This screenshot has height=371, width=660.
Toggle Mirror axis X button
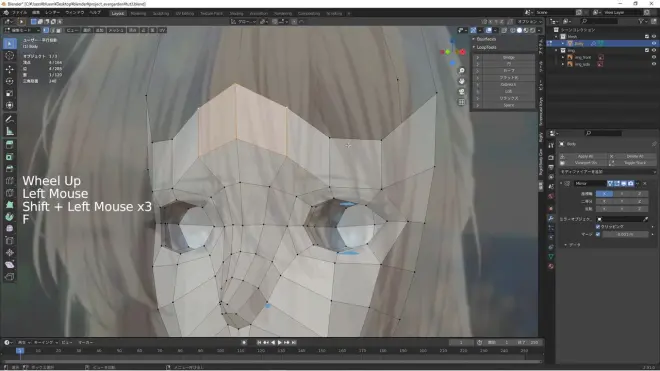604,194
